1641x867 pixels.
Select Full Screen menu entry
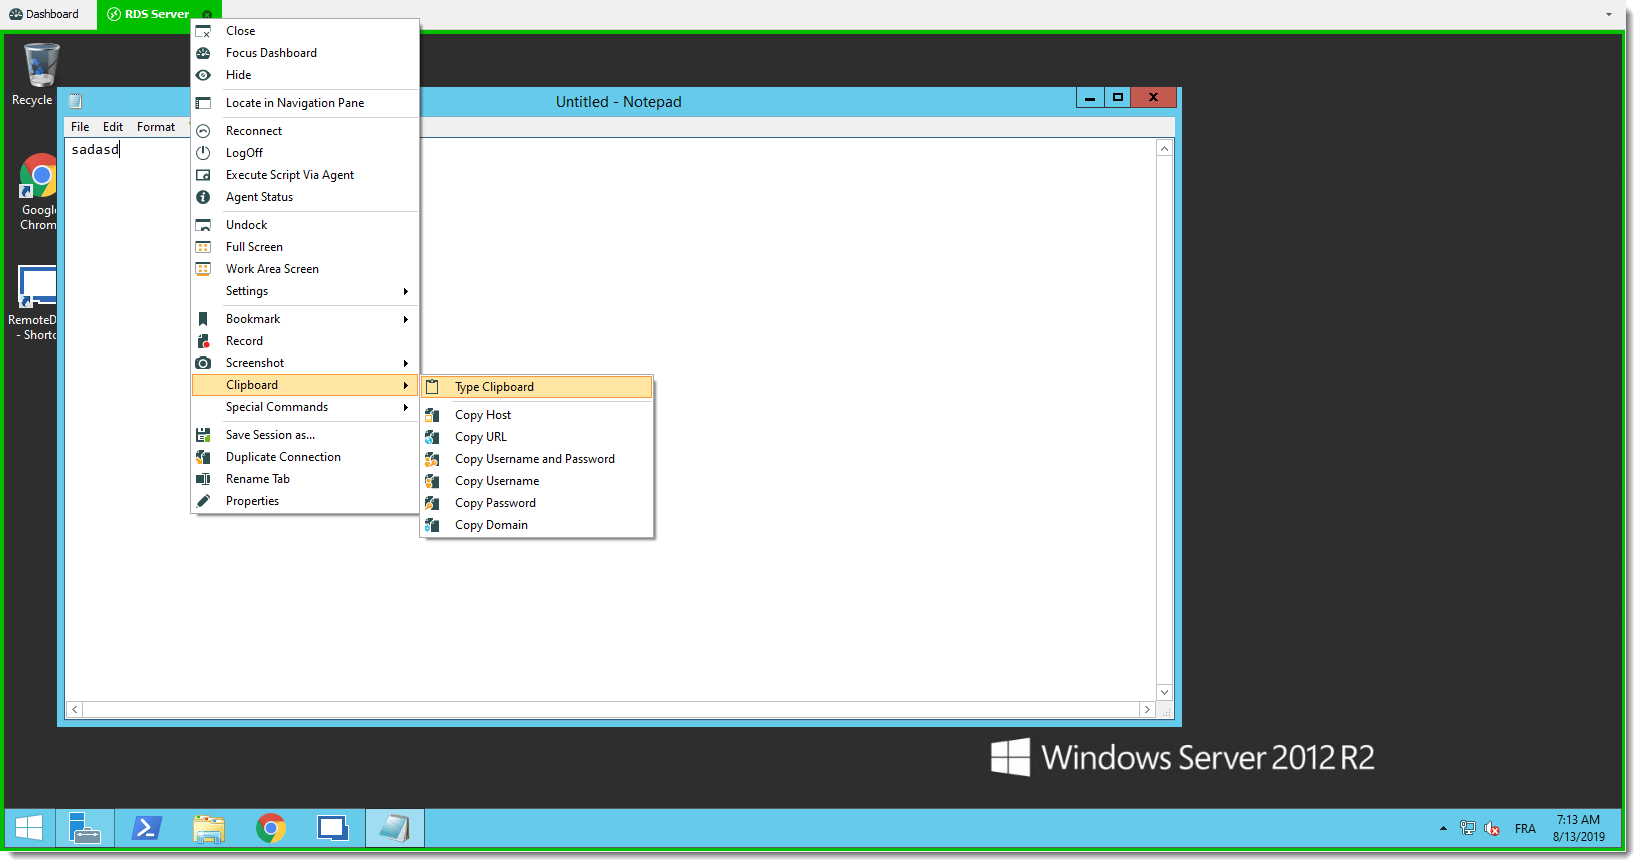[x=305, y=247]
